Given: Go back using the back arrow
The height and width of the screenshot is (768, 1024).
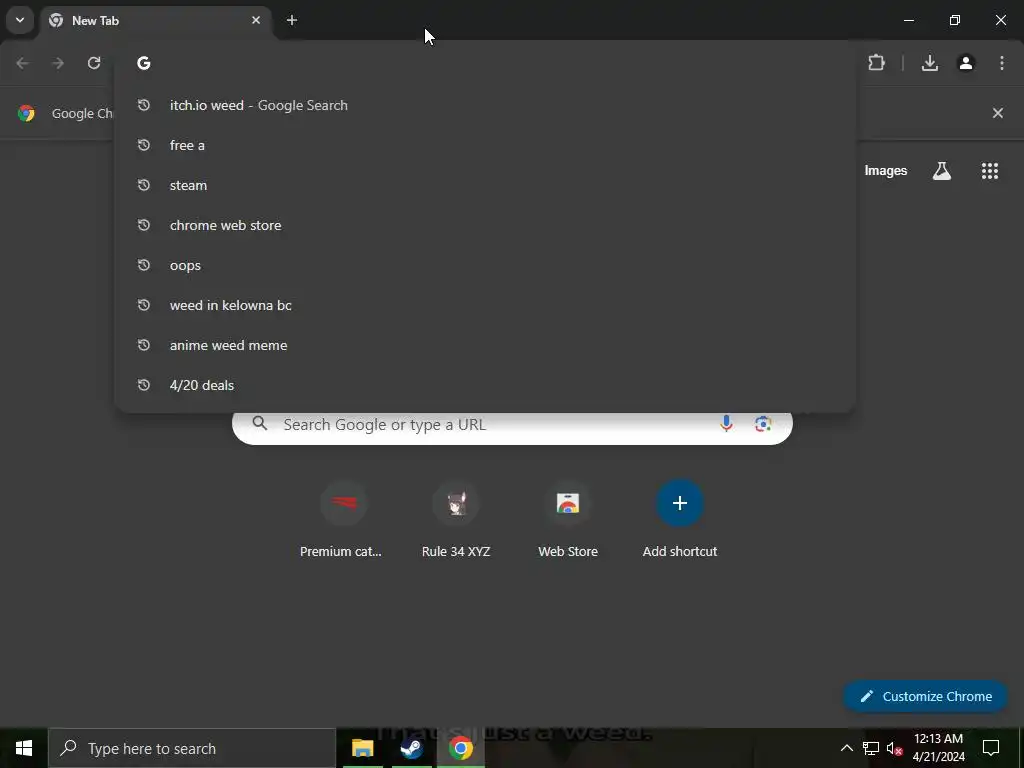Looking at the screenshot, I should click(22, 63).
